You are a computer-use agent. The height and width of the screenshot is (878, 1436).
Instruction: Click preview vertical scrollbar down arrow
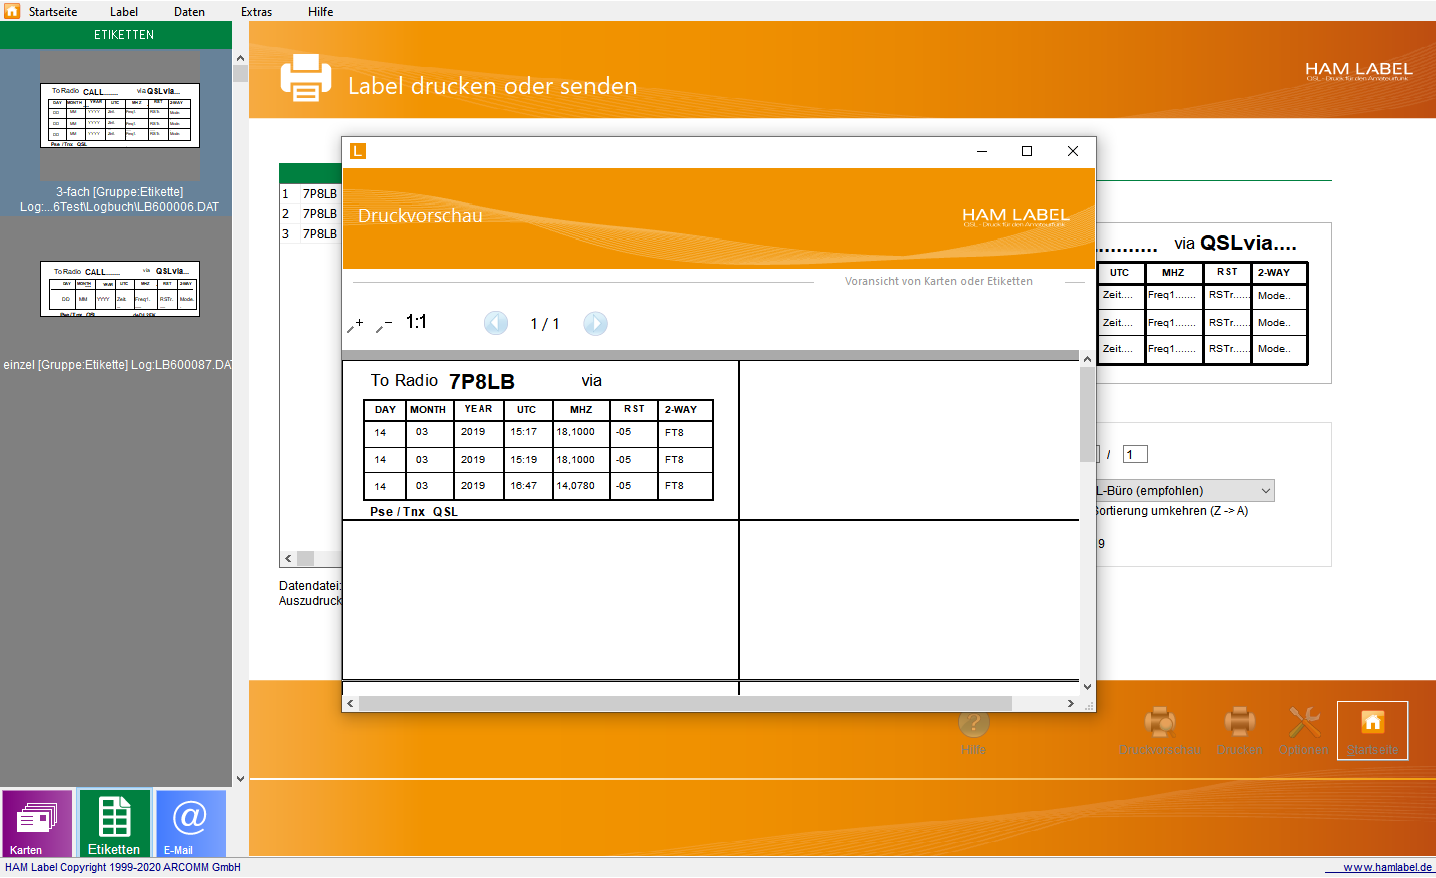[x=1087, y=686]
